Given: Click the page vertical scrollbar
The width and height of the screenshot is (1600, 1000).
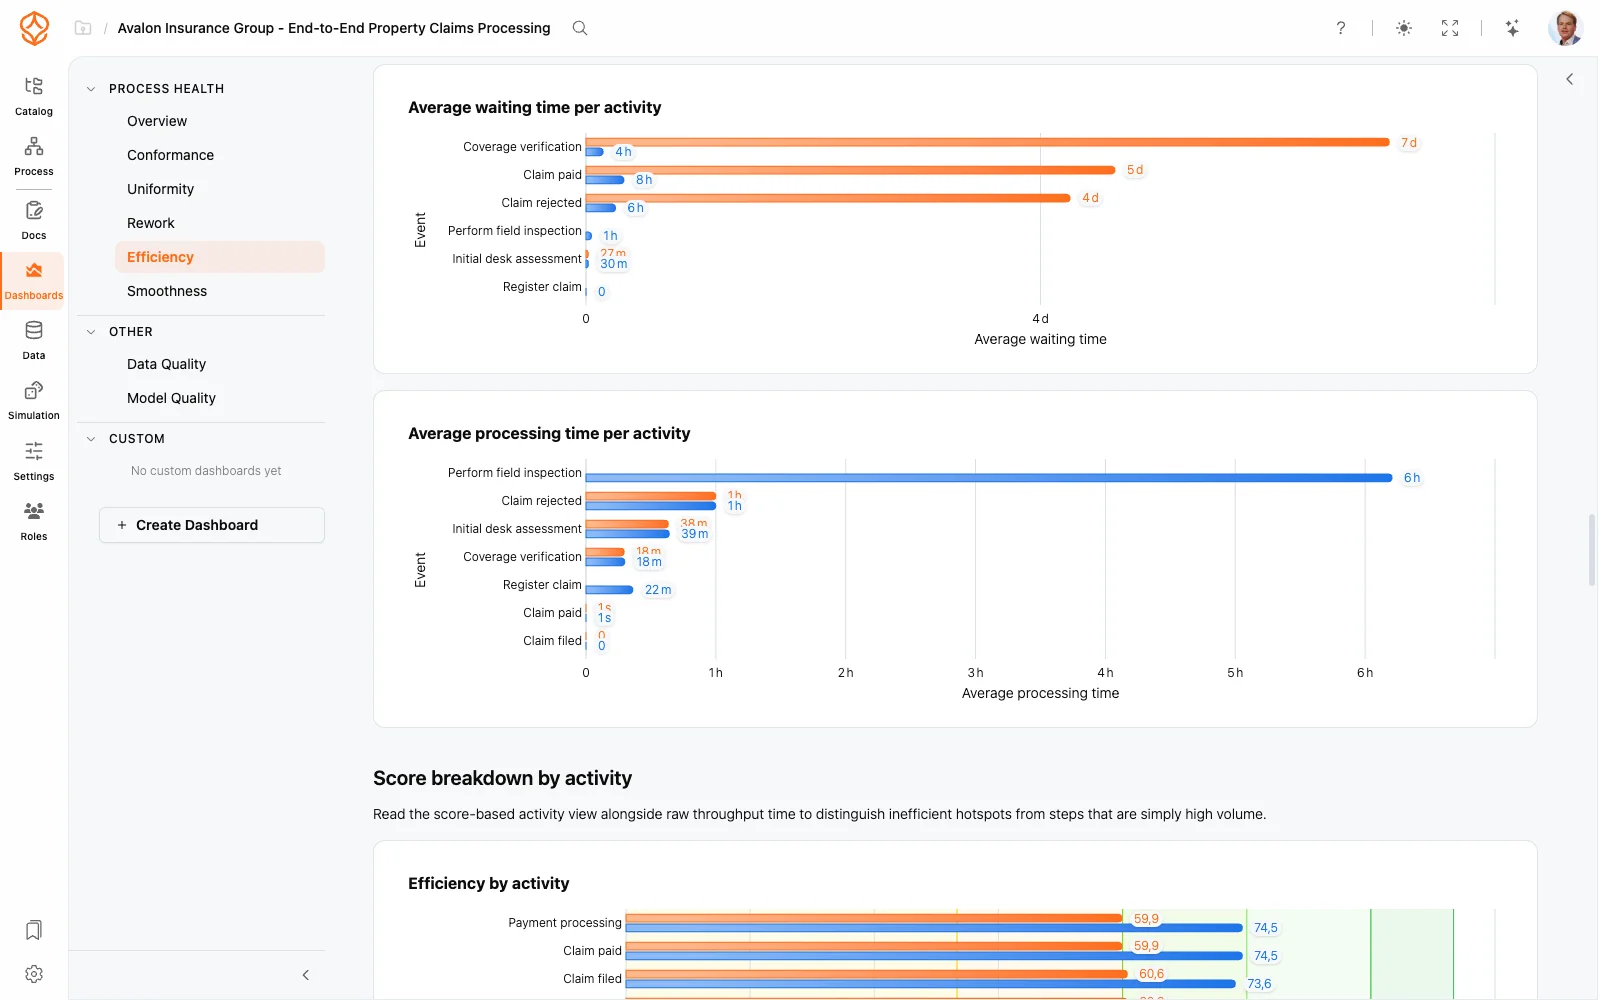Looking at the screenshot, I should (x=1592, y=550).
